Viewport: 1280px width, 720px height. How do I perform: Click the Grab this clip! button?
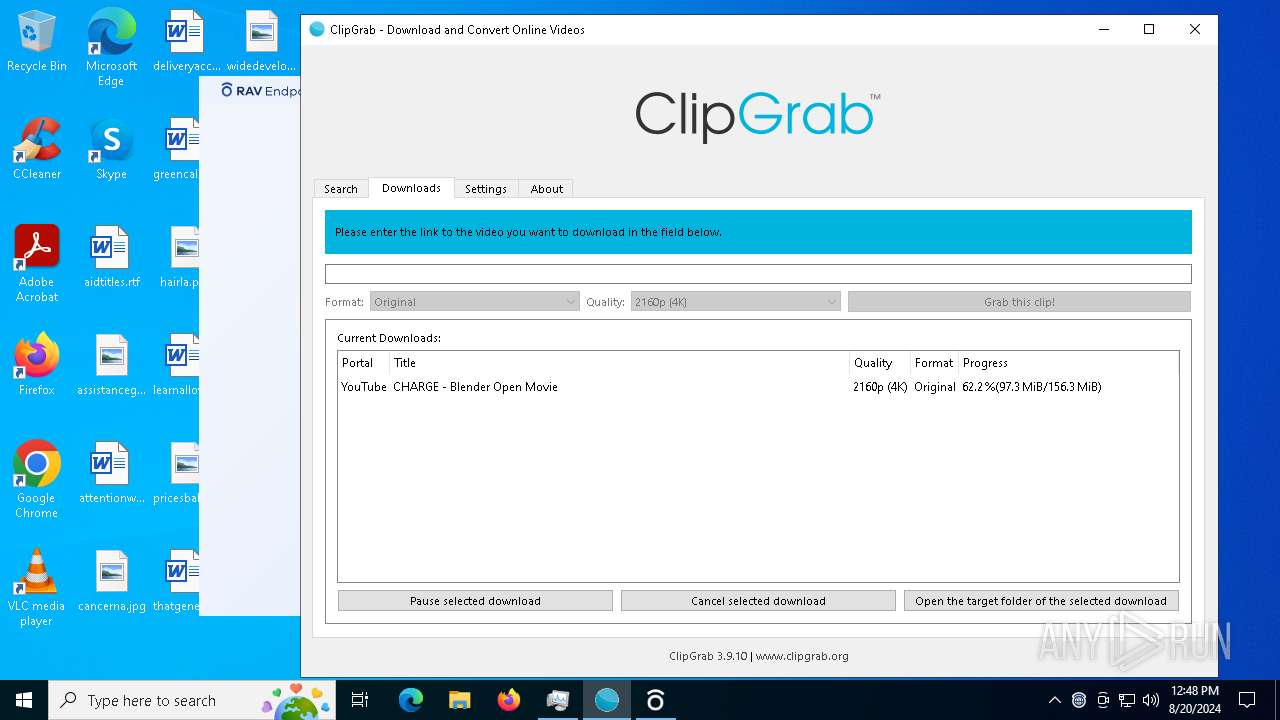1019,302
